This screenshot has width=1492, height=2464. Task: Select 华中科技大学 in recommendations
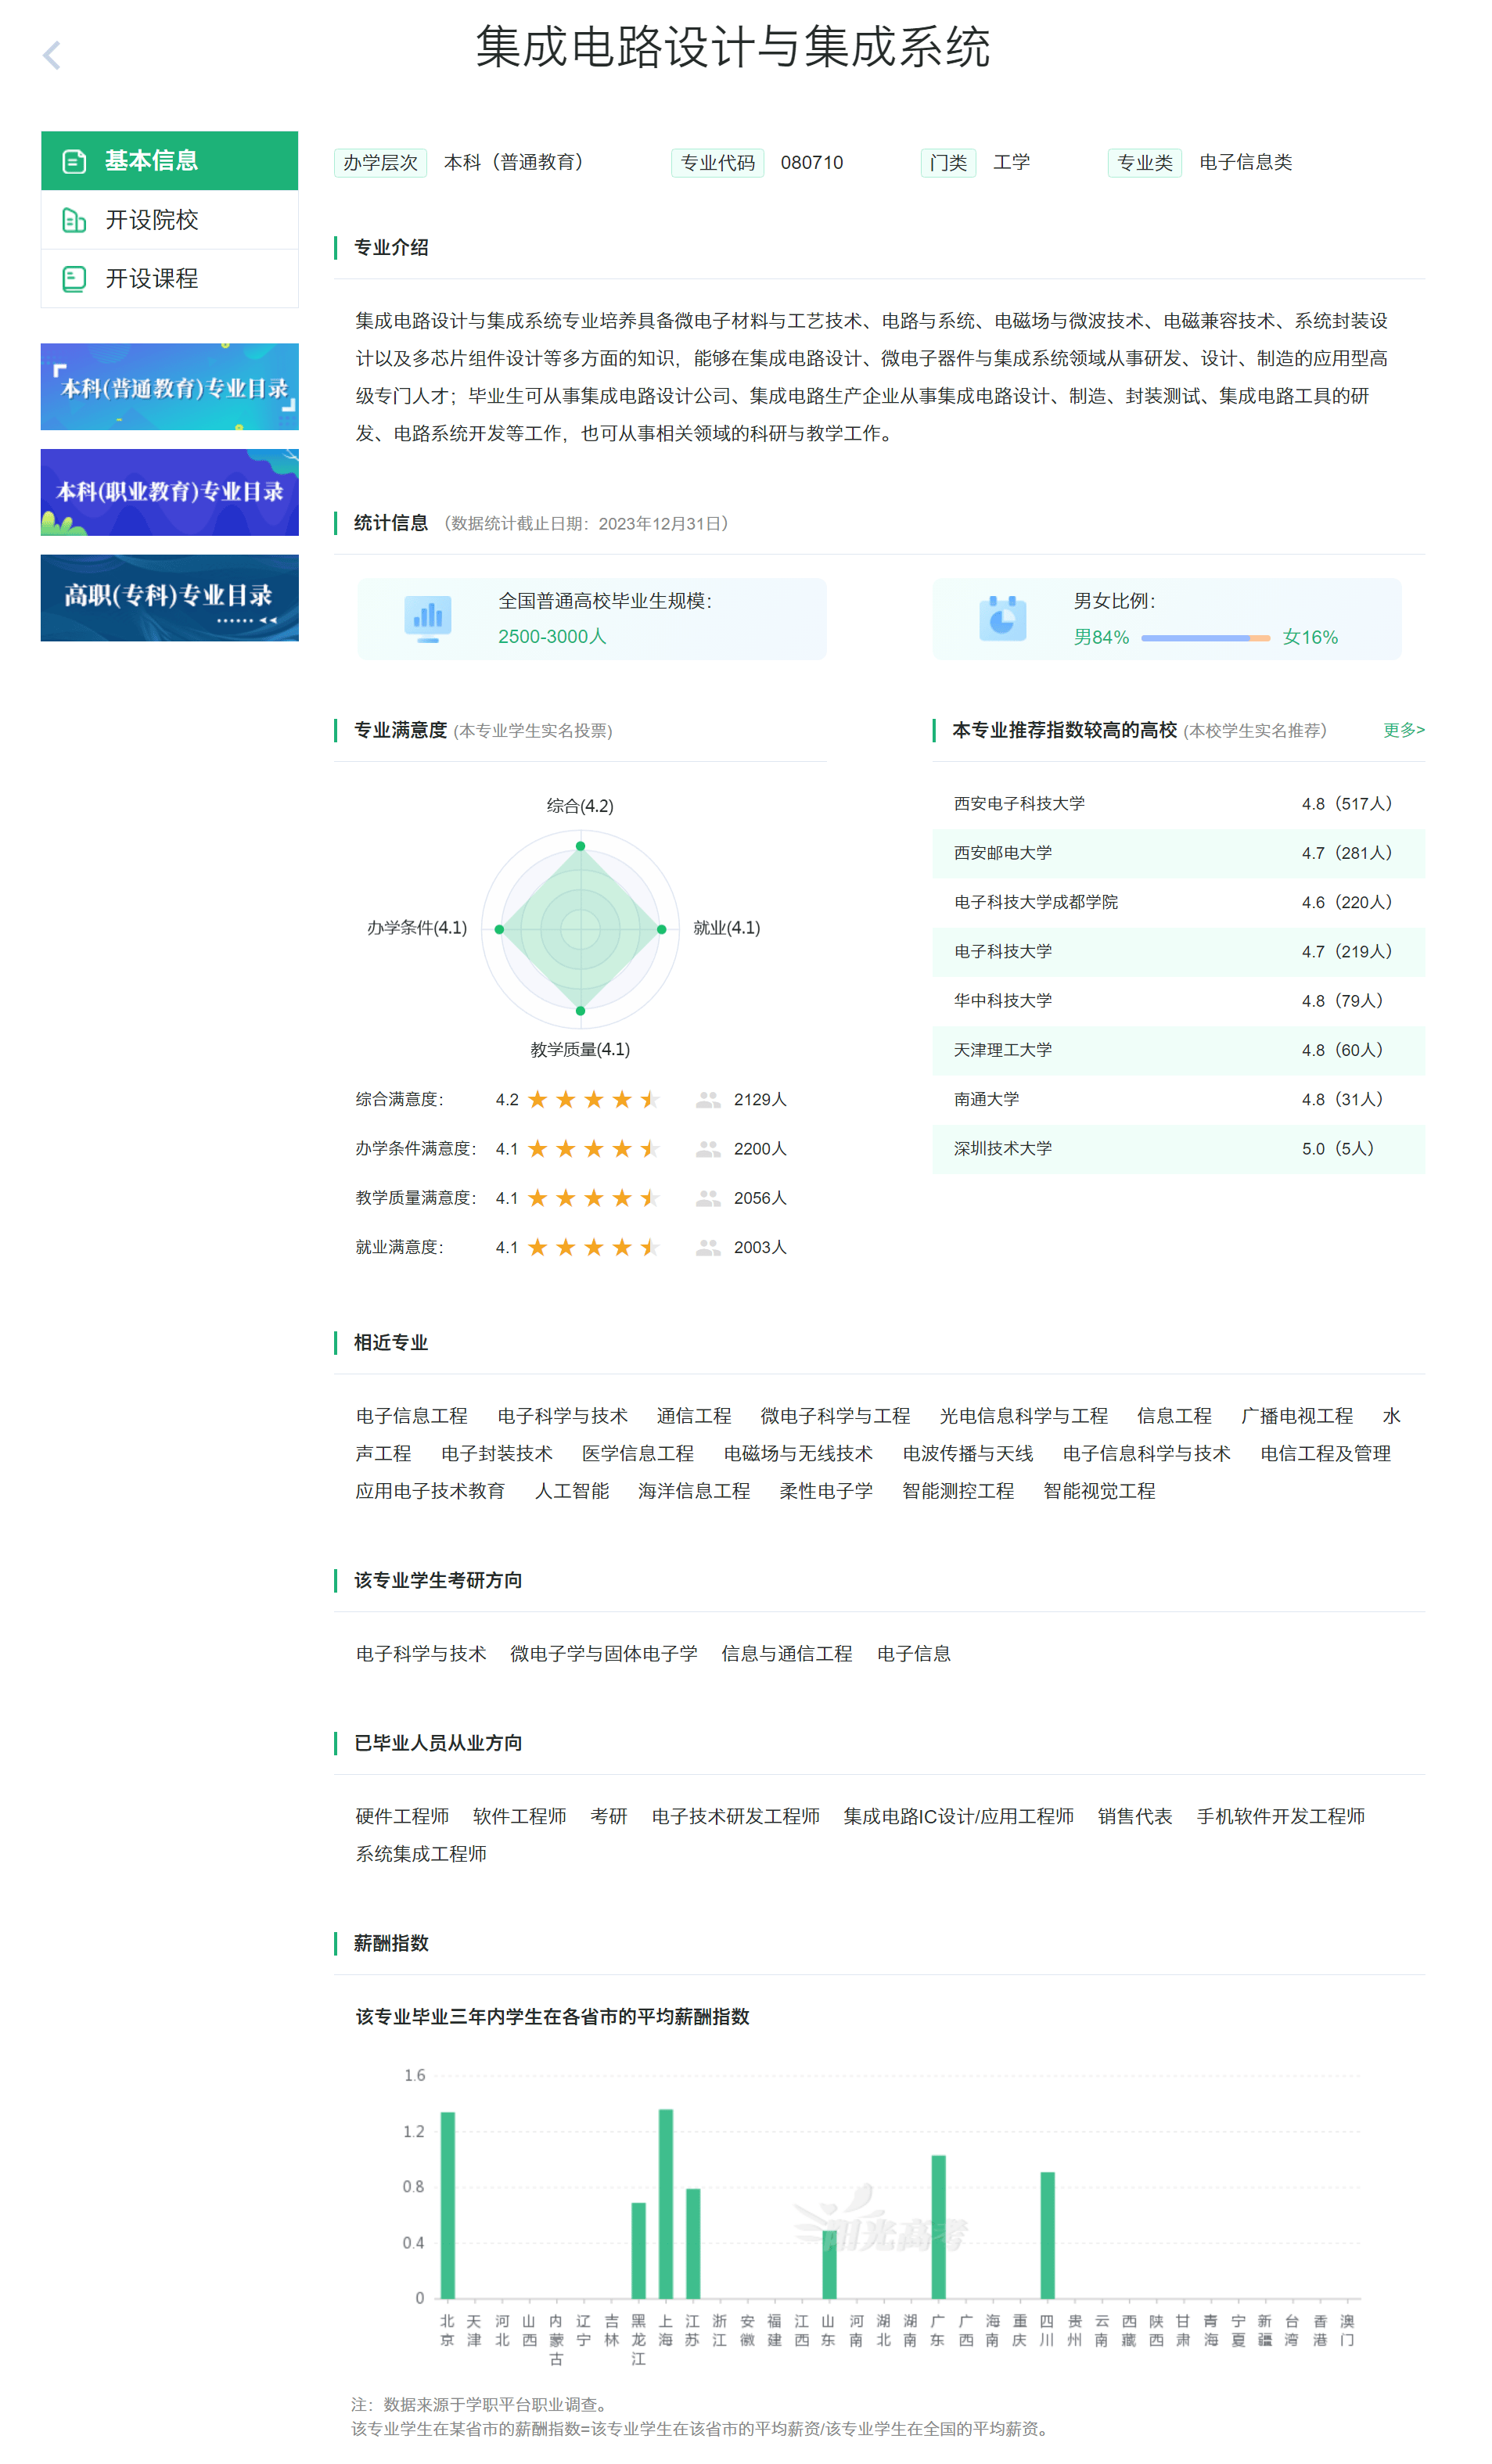point(1003,1001)
